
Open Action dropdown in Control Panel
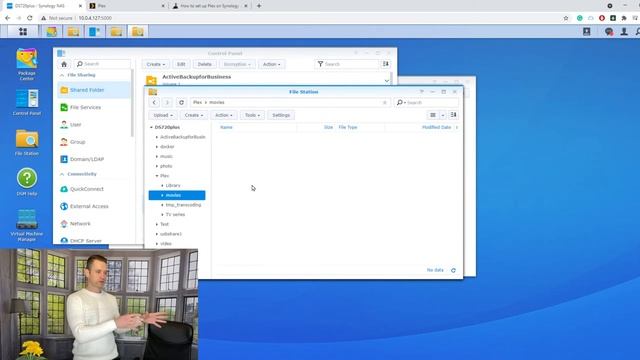coord(271,64)
